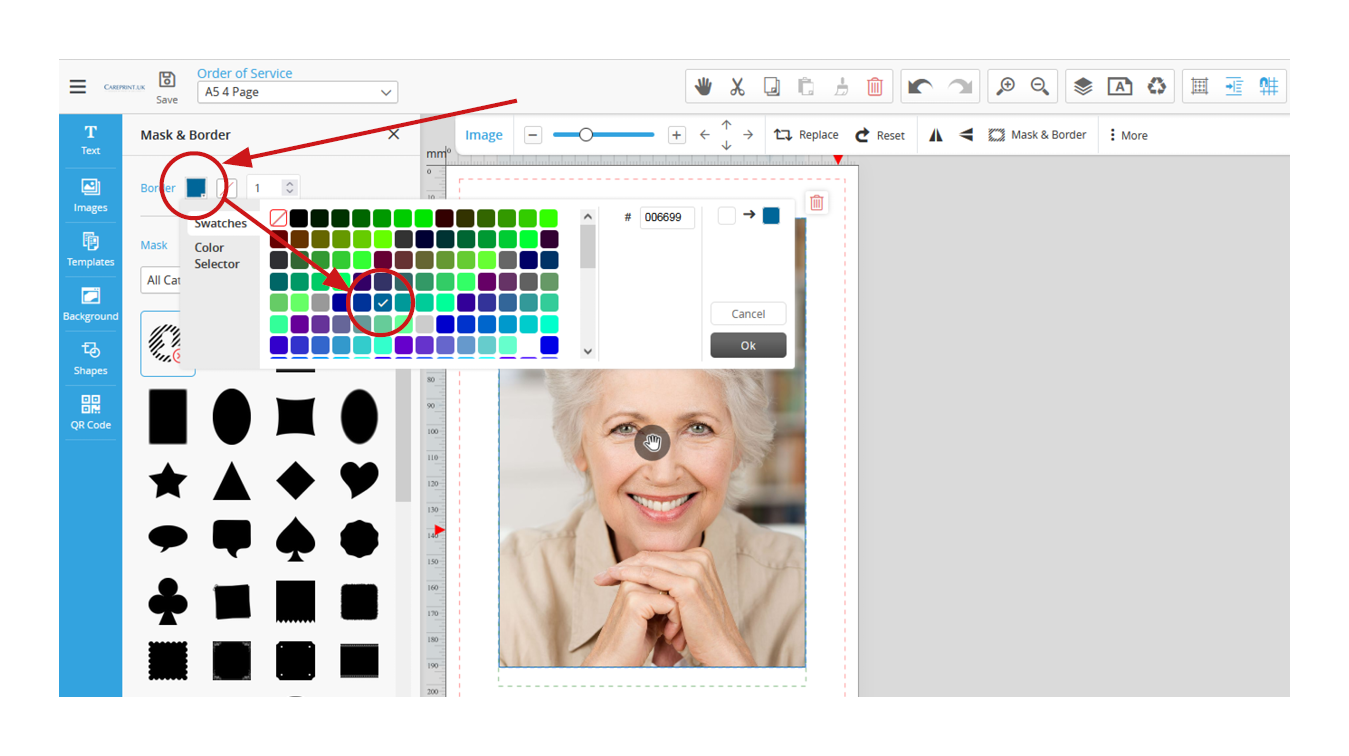Flip image horizontally with mirror icon
The height and width of the screenshot is (756, 1349).
(936, 135)
